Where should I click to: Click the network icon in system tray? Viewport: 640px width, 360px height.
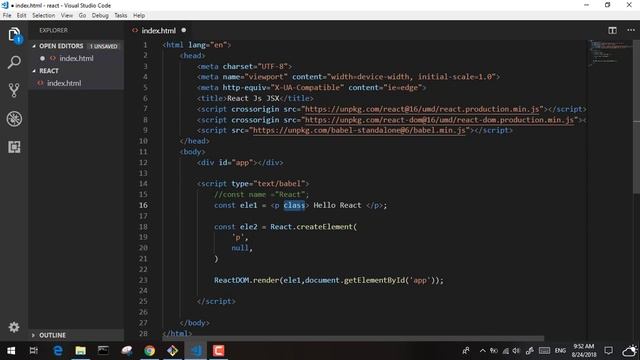(505, 351)
